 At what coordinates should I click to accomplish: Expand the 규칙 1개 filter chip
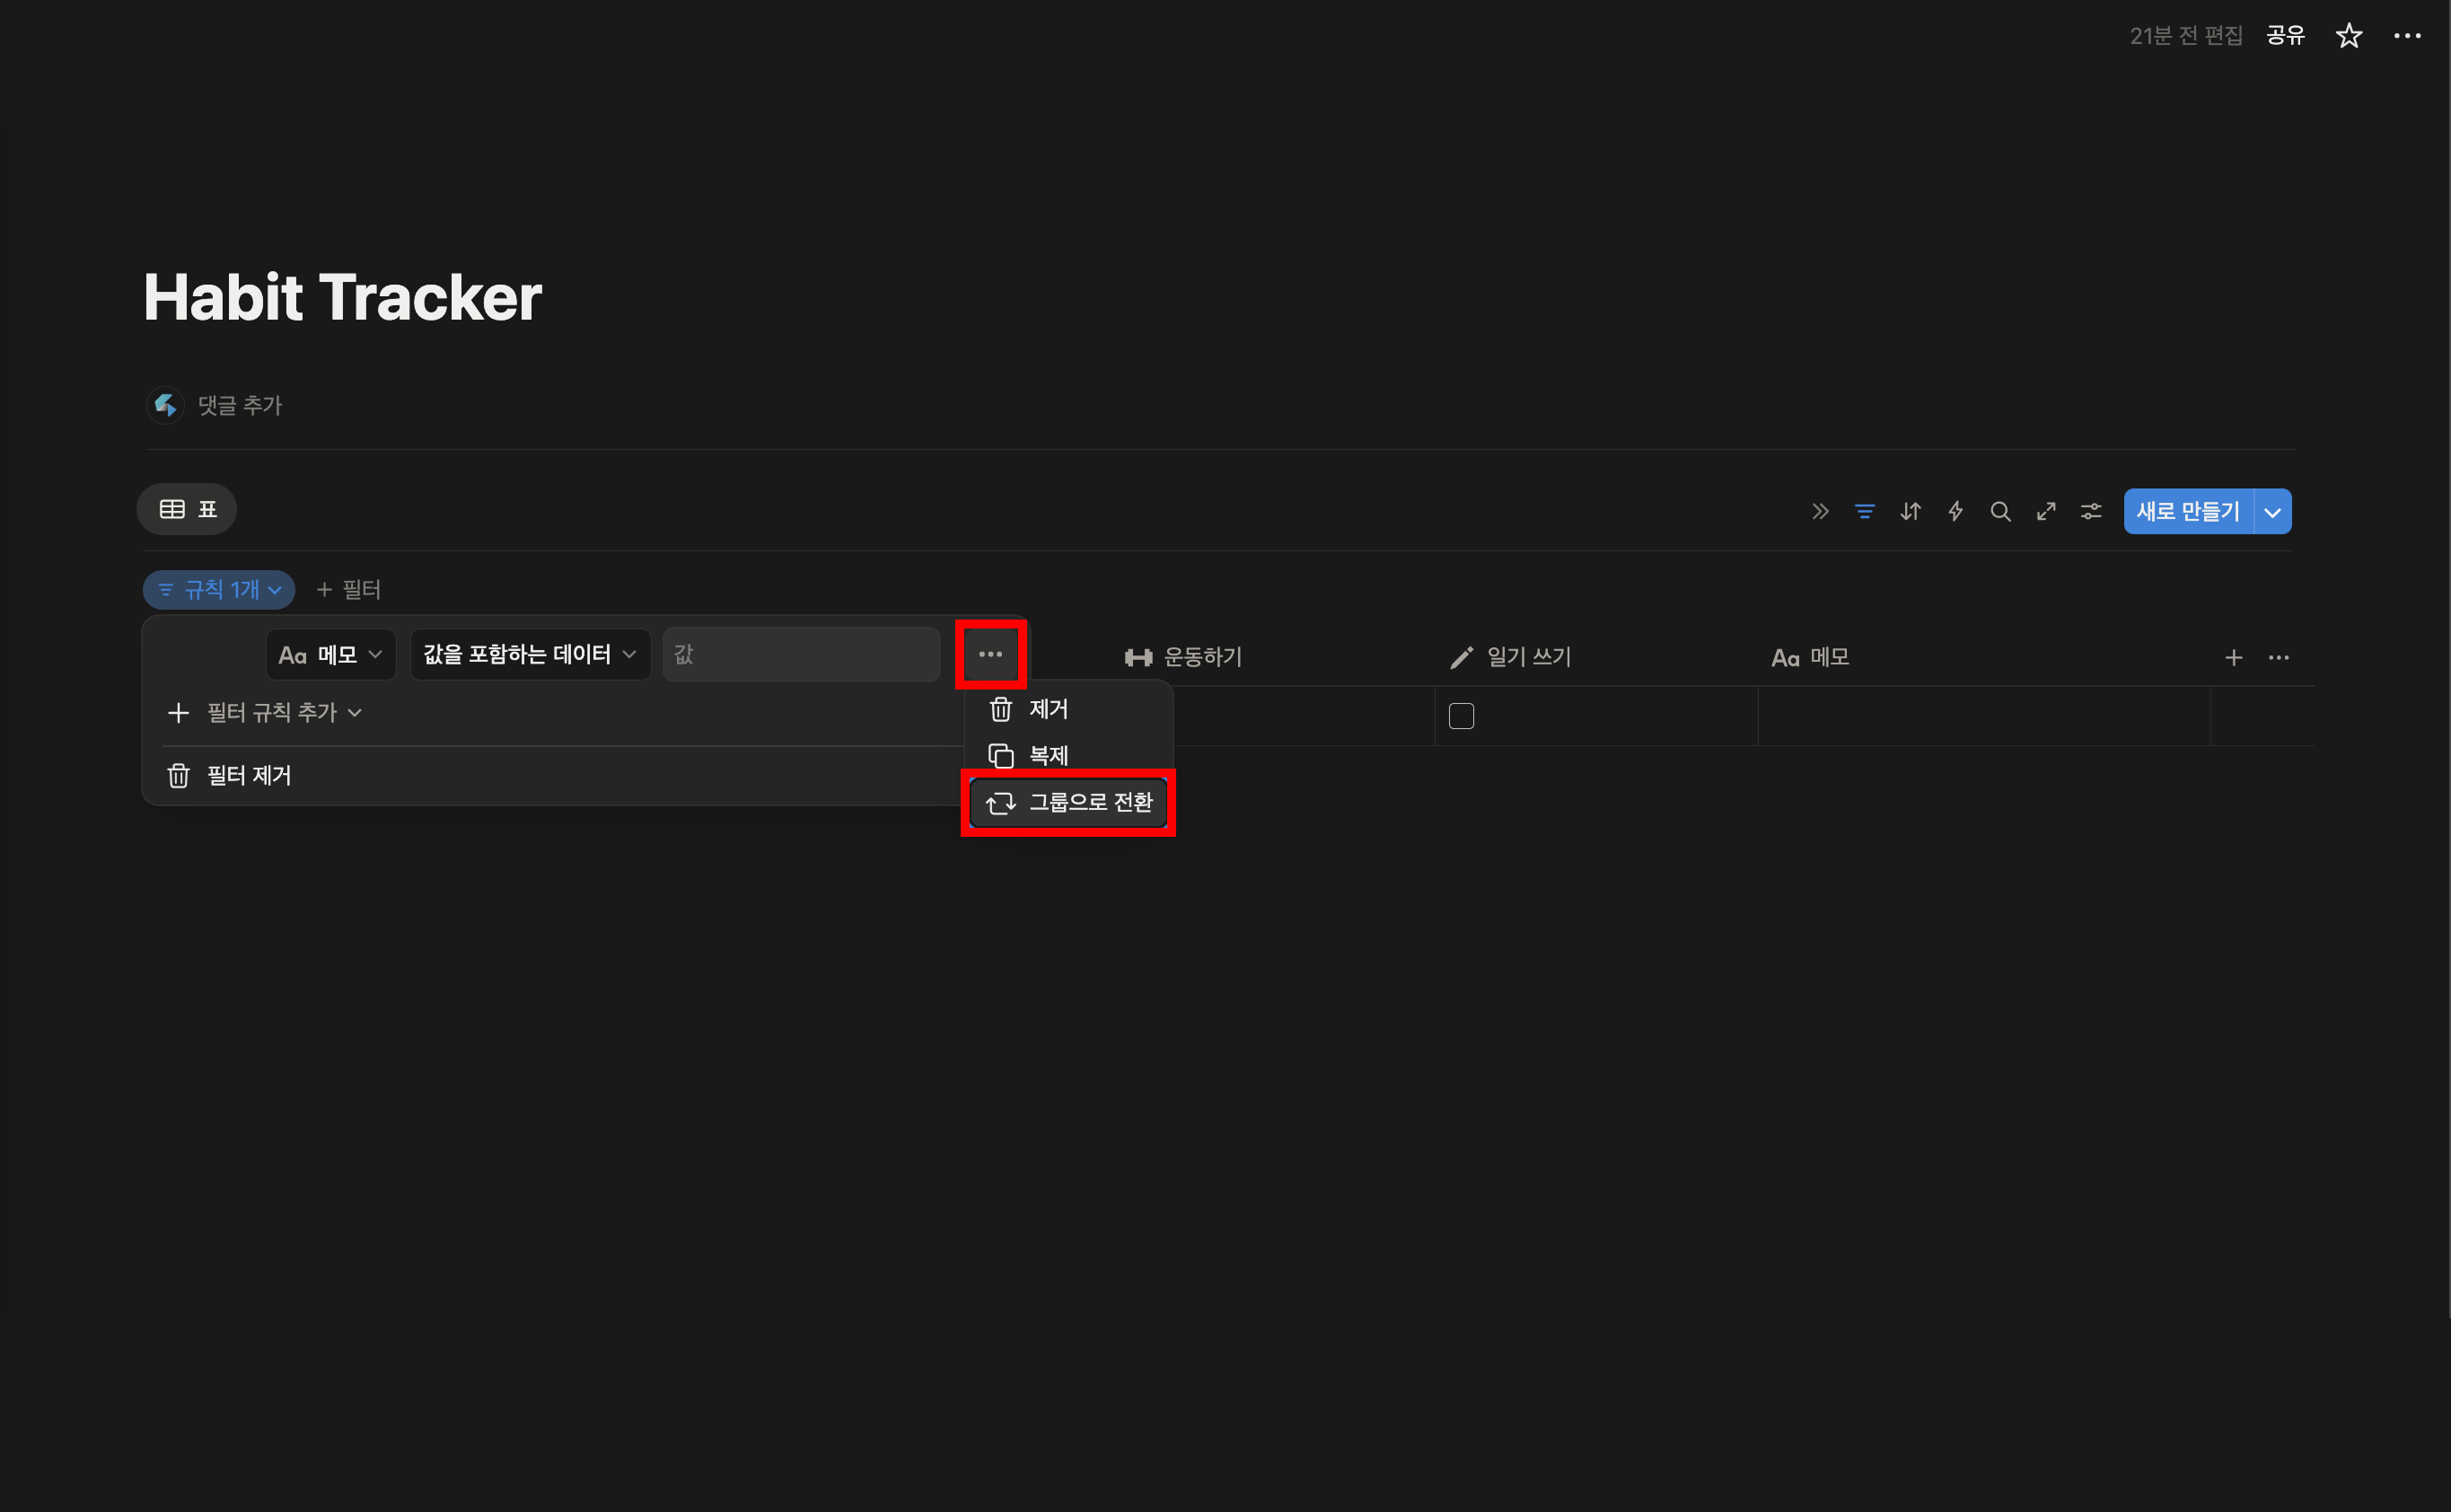[x=219, y=590]
